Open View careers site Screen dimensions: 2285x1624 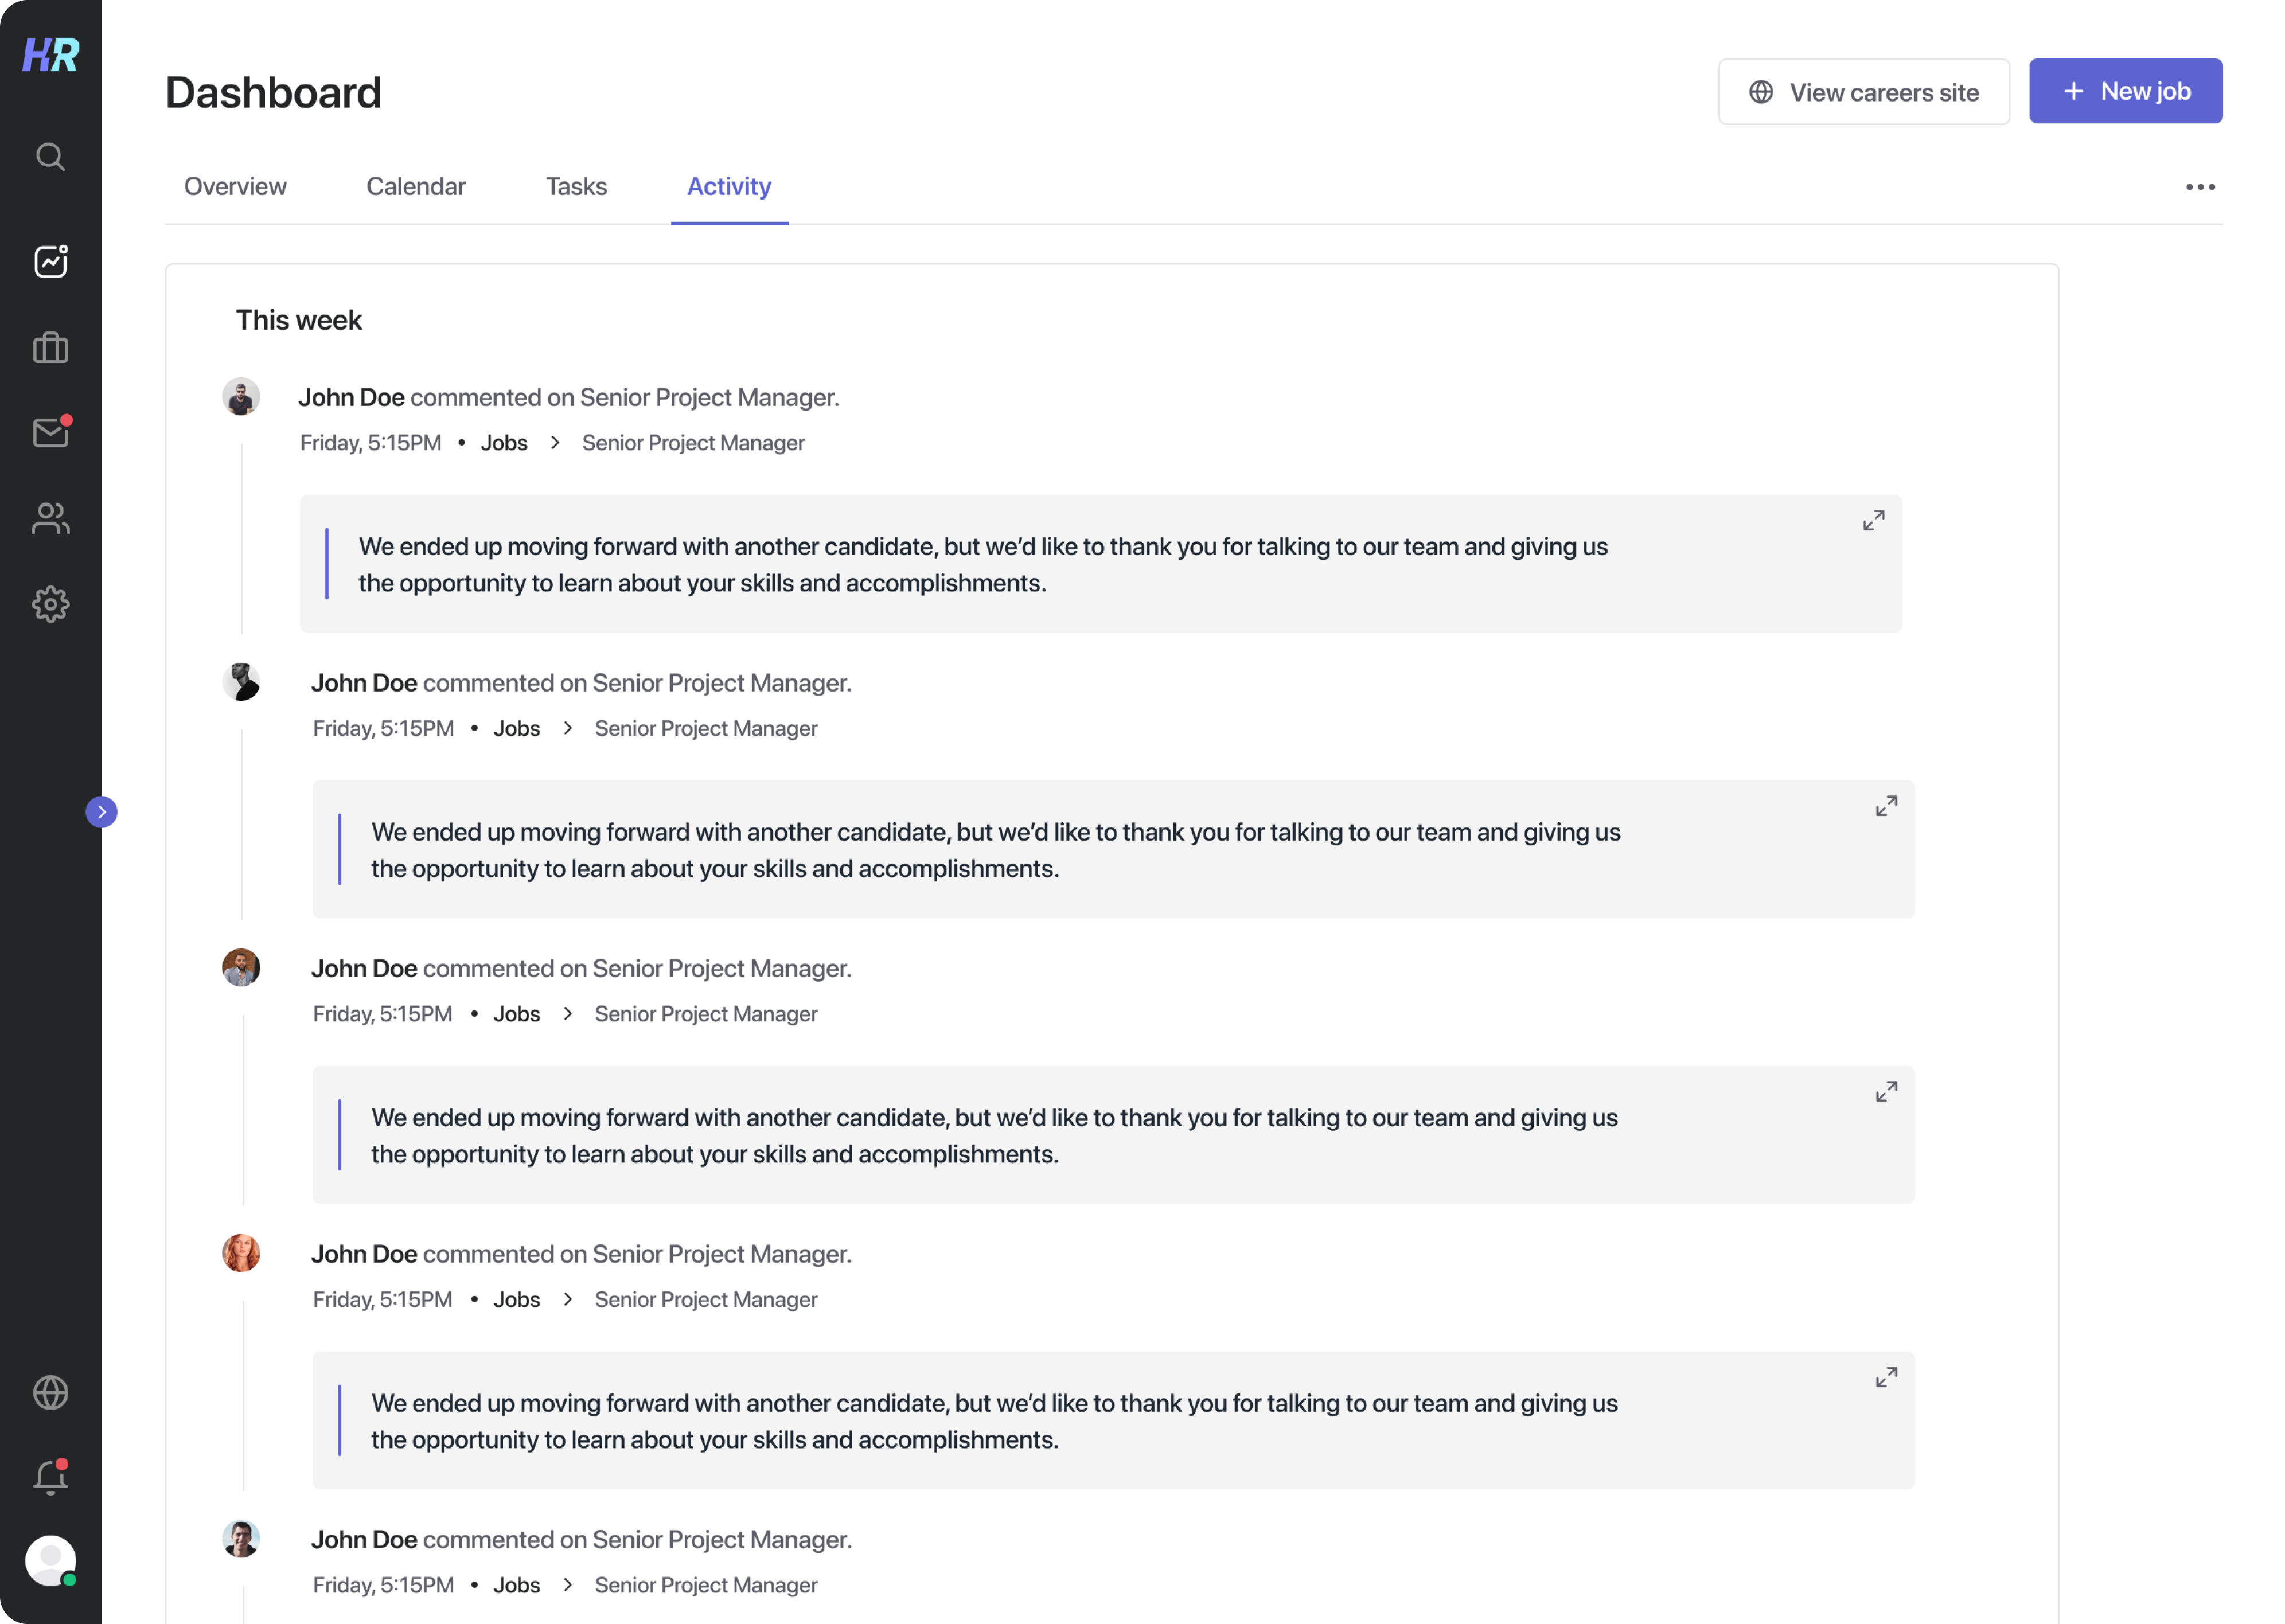(1863, 91)
